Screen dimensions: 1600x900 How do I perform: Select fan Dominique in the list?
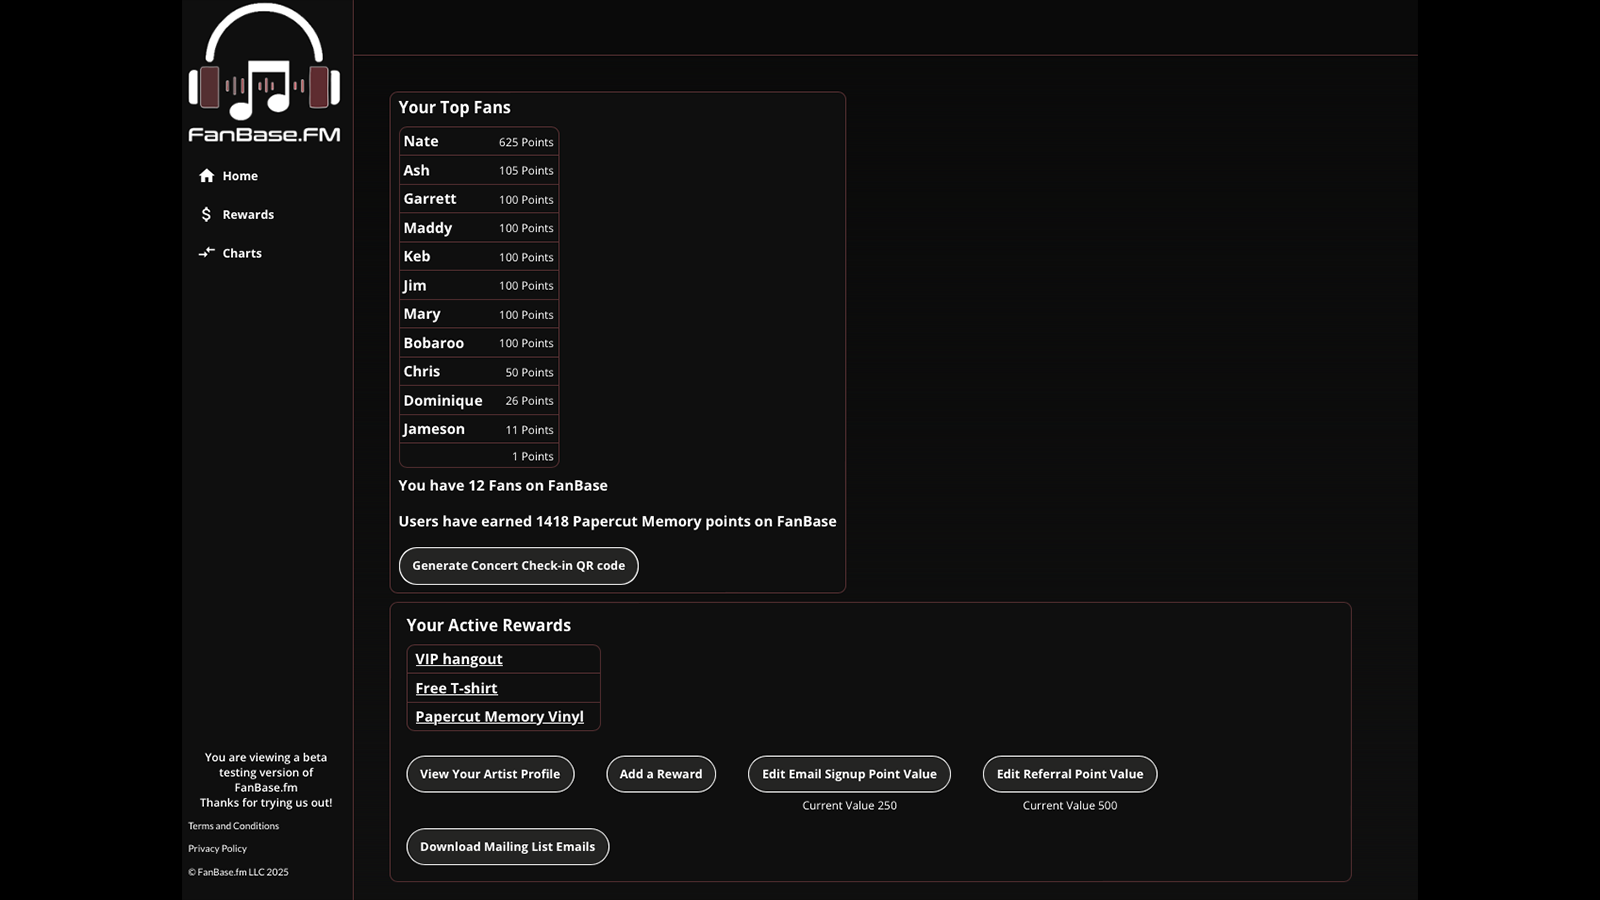443,401
